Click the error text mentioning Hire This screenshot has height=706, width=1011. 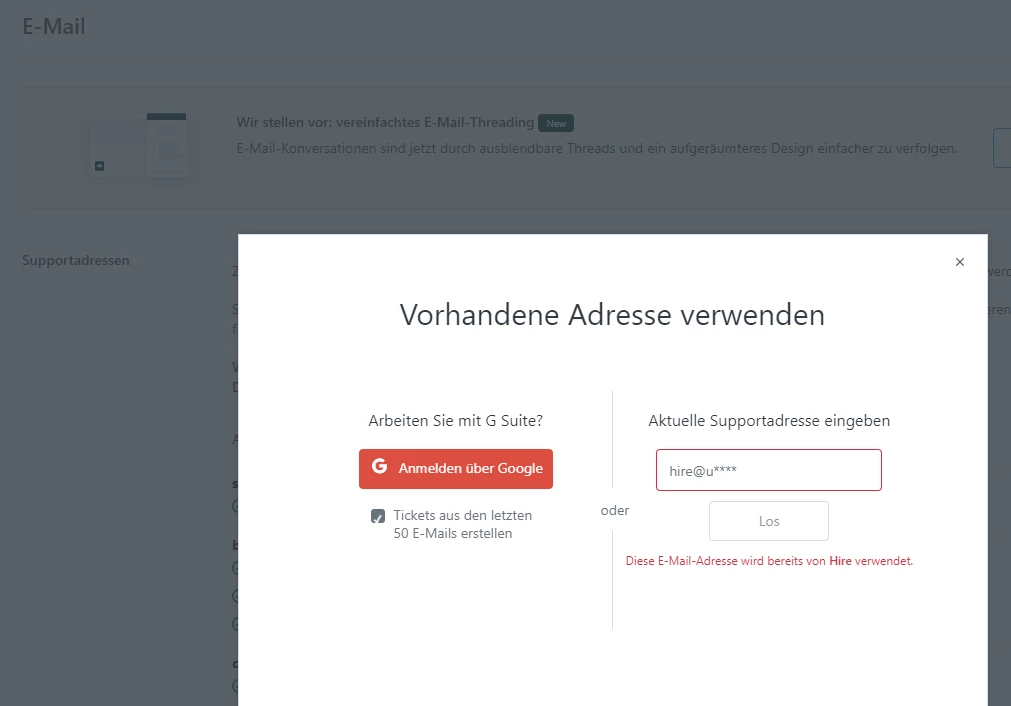point(769,561)
